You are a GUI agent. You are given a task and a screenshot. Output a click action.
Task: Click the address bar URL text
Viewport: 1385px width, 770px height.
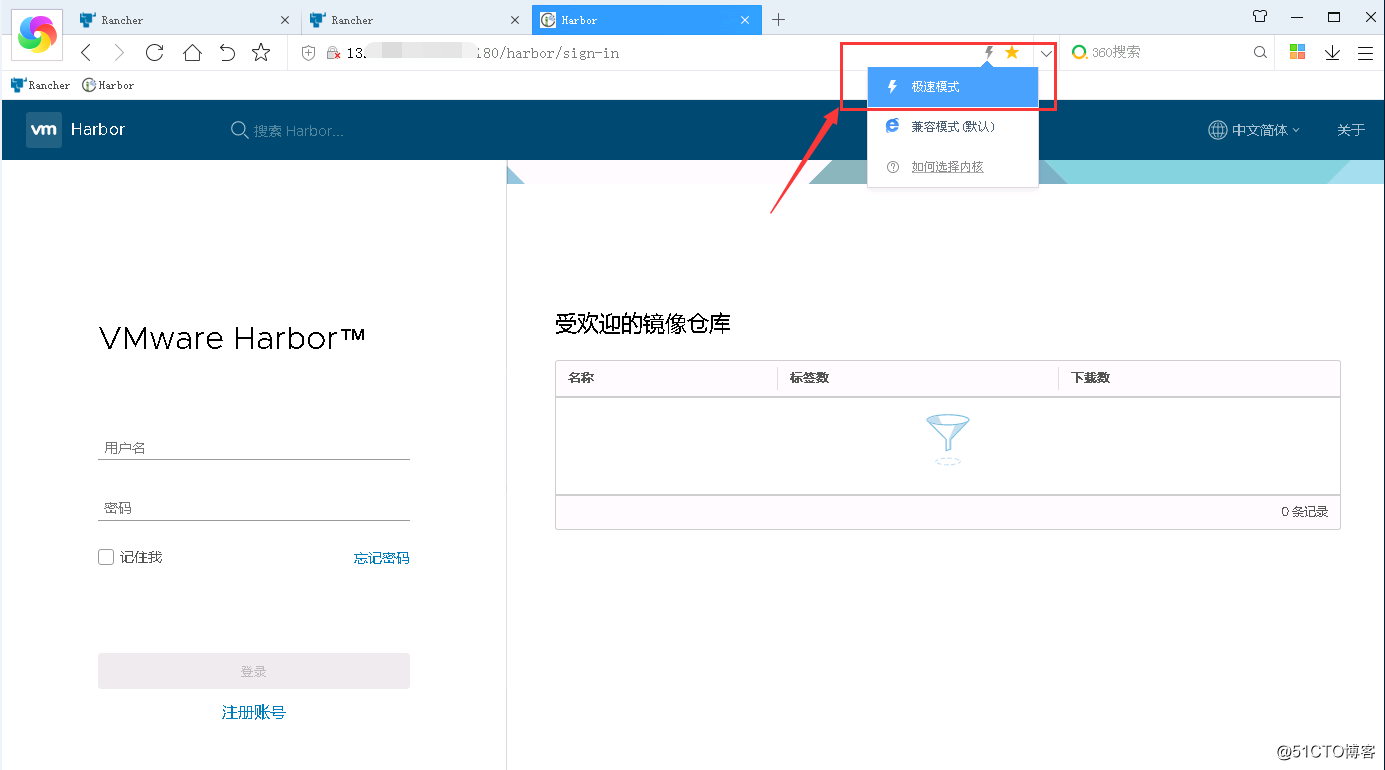(483, 53)
